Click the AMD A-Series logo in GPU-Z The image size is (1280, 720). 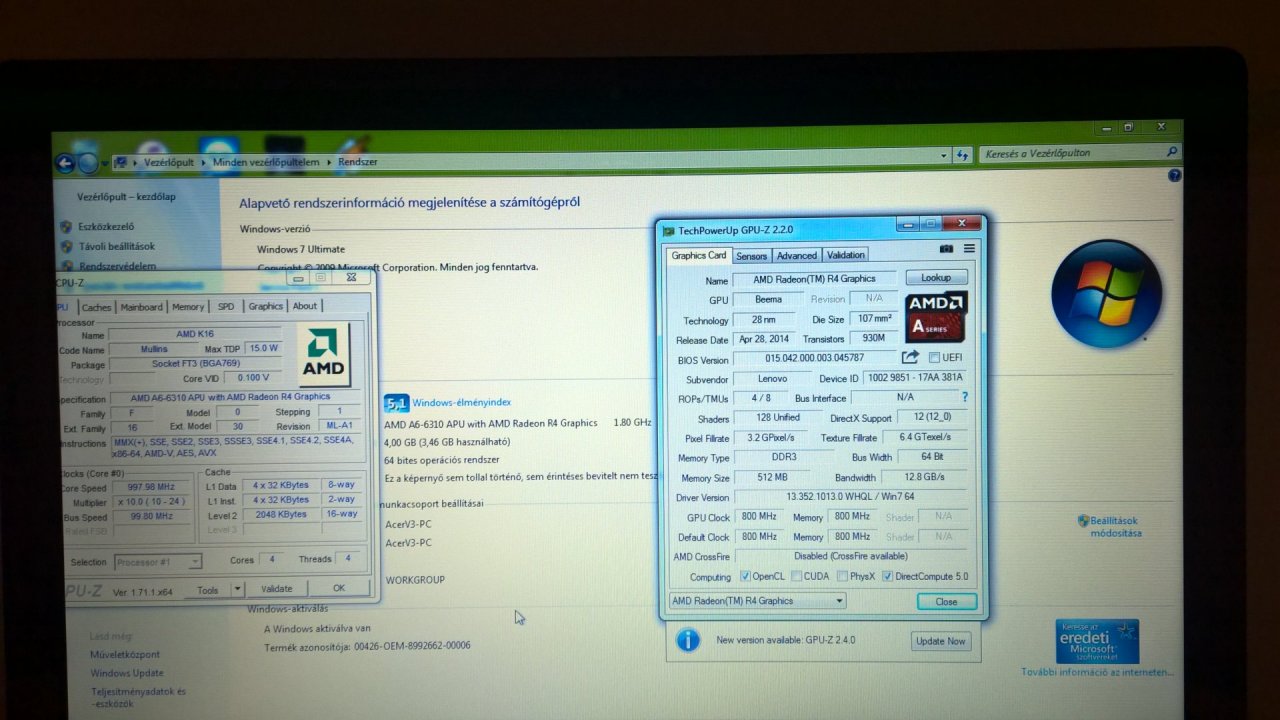tap(936, 317)
